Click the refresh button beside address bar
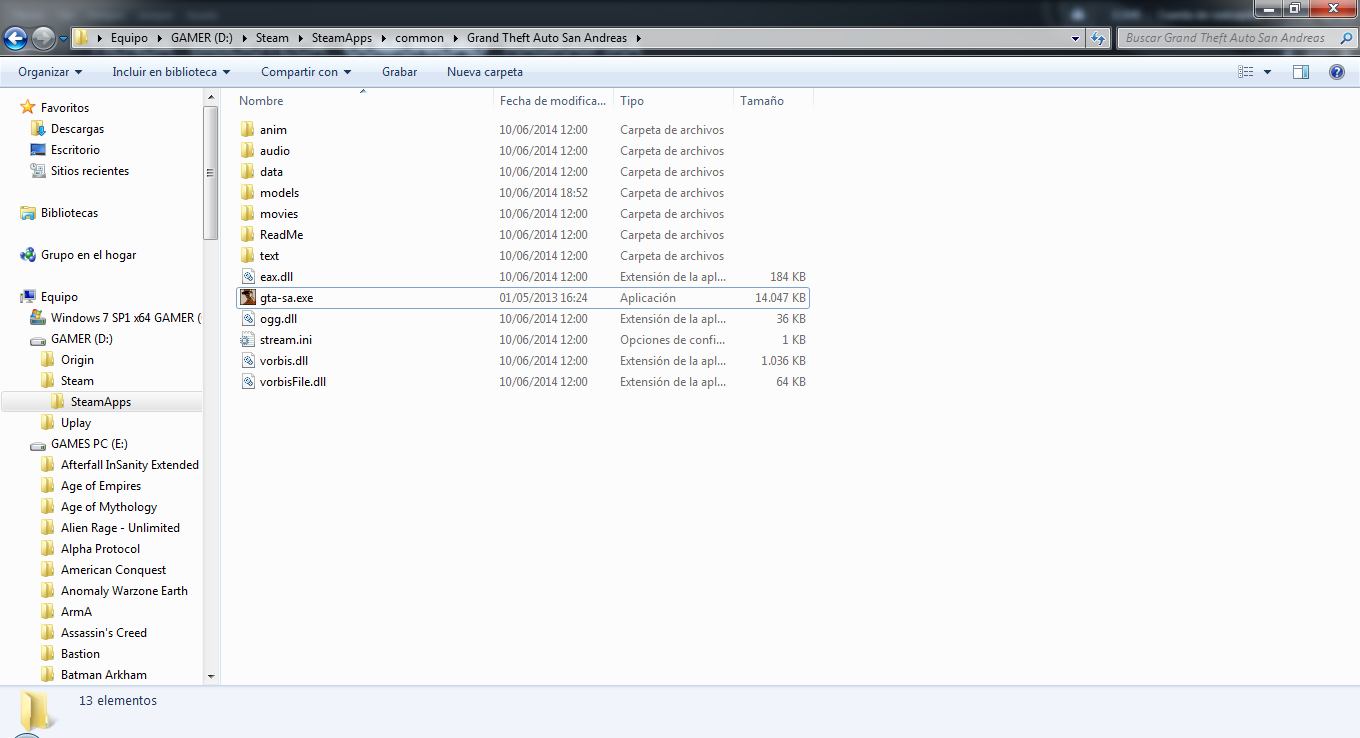1360x738 pixels. tap(1098, 38)
